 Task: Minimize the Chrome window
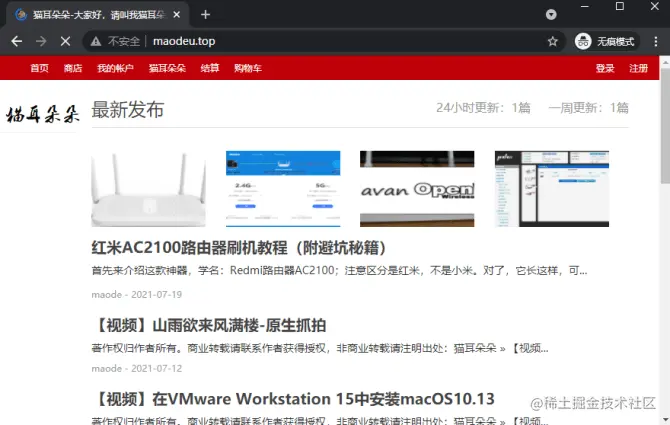[585, 6]
